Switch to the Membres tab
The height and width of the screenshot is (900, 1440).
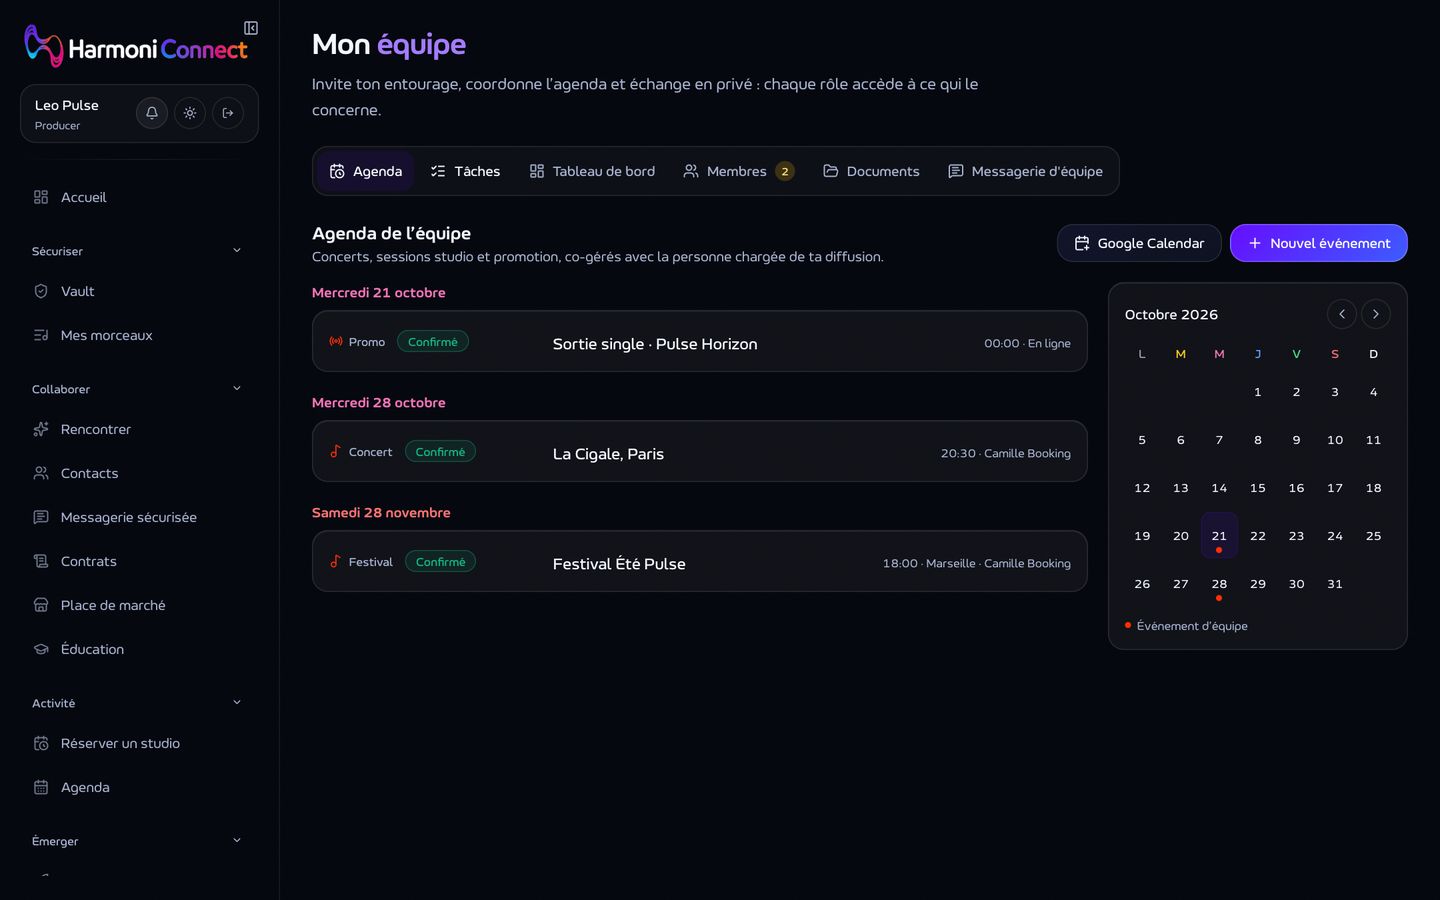[x=739, y=171]
